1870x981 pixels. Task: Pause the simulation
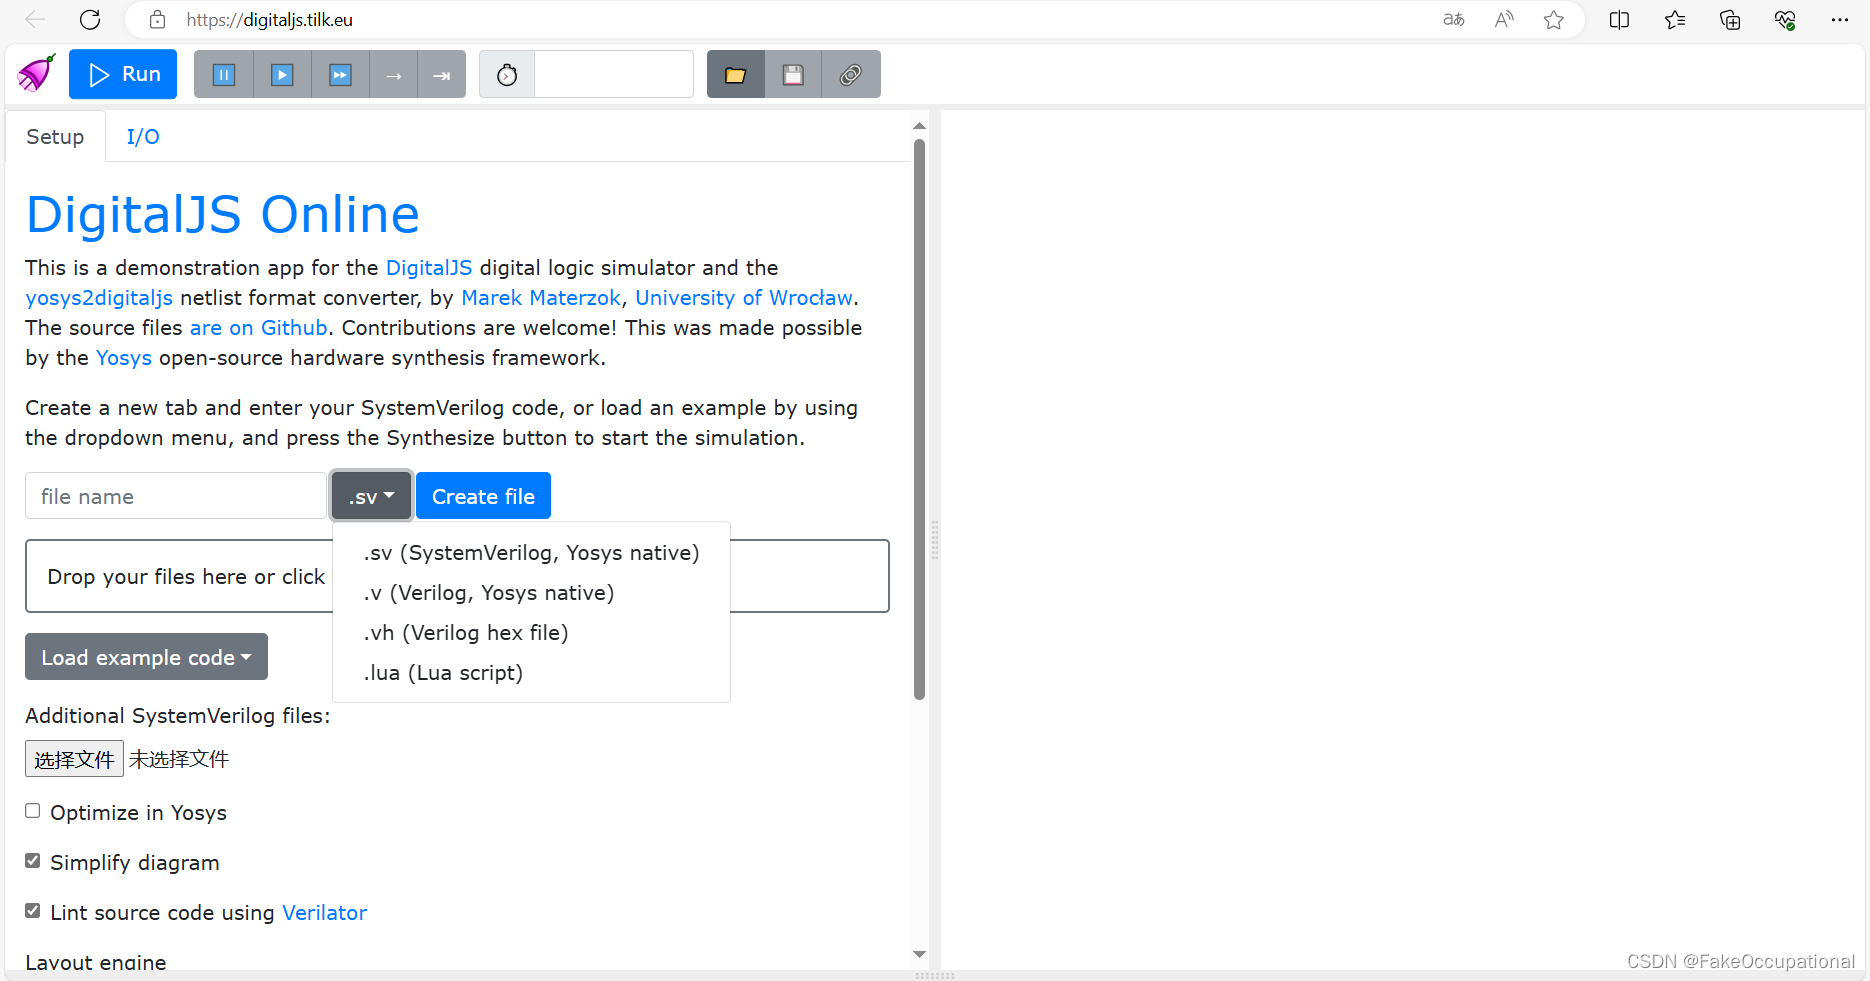tap(224, 74)
